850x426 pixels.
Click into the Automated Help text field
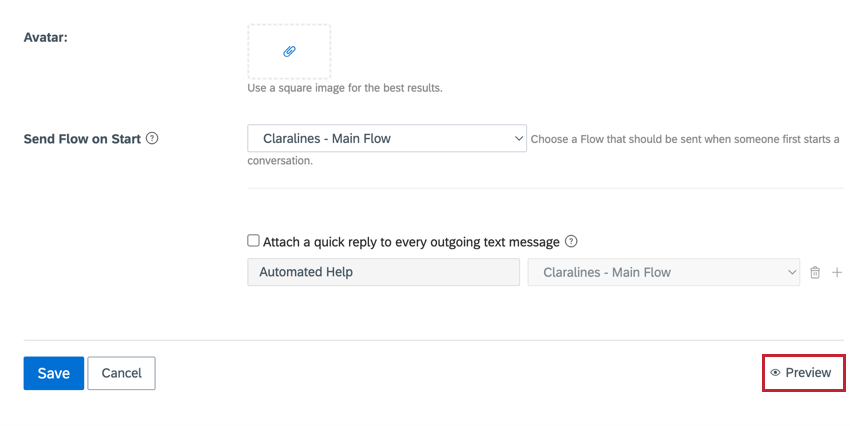click(x=383, y=272)
